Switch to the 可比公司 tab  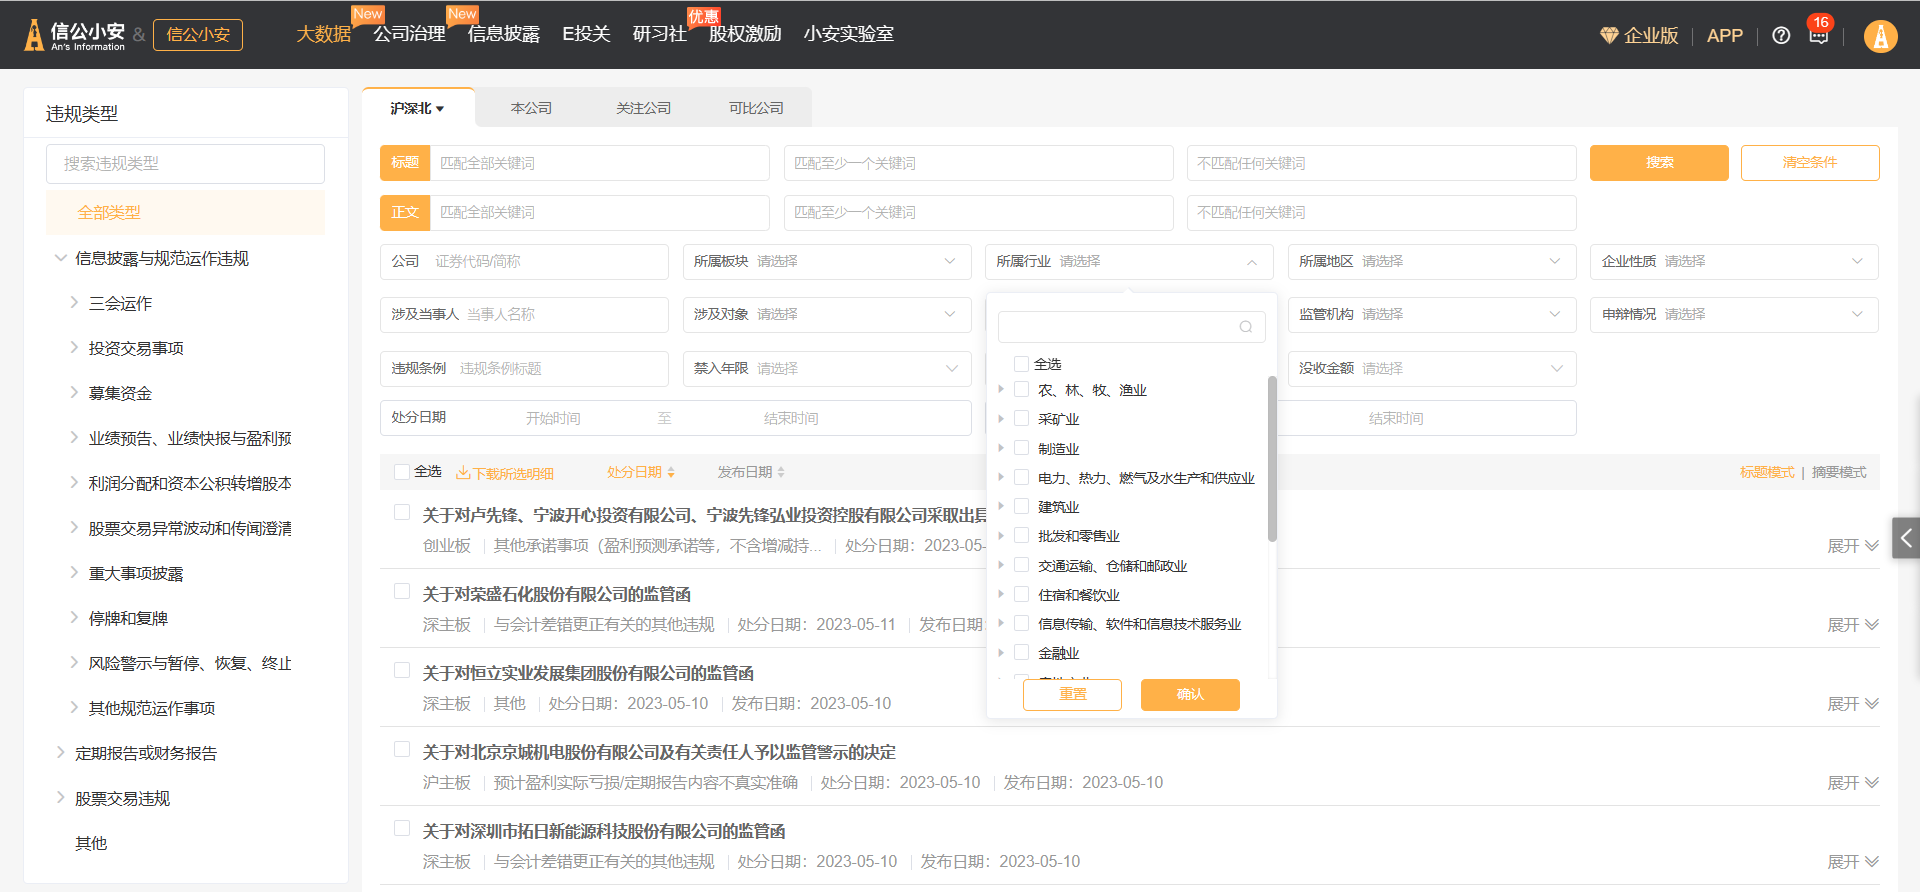click(x=756, y=108)
